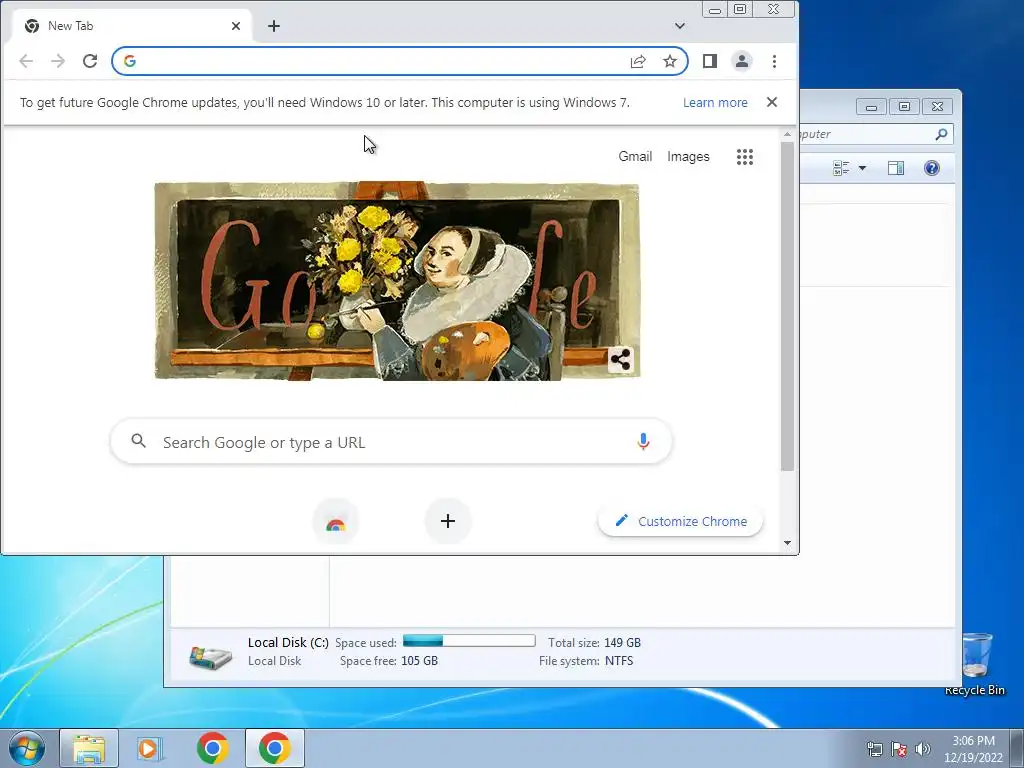Open Chrome's three-dot menu
This screenshot has height=768, width=1024.
775,61
